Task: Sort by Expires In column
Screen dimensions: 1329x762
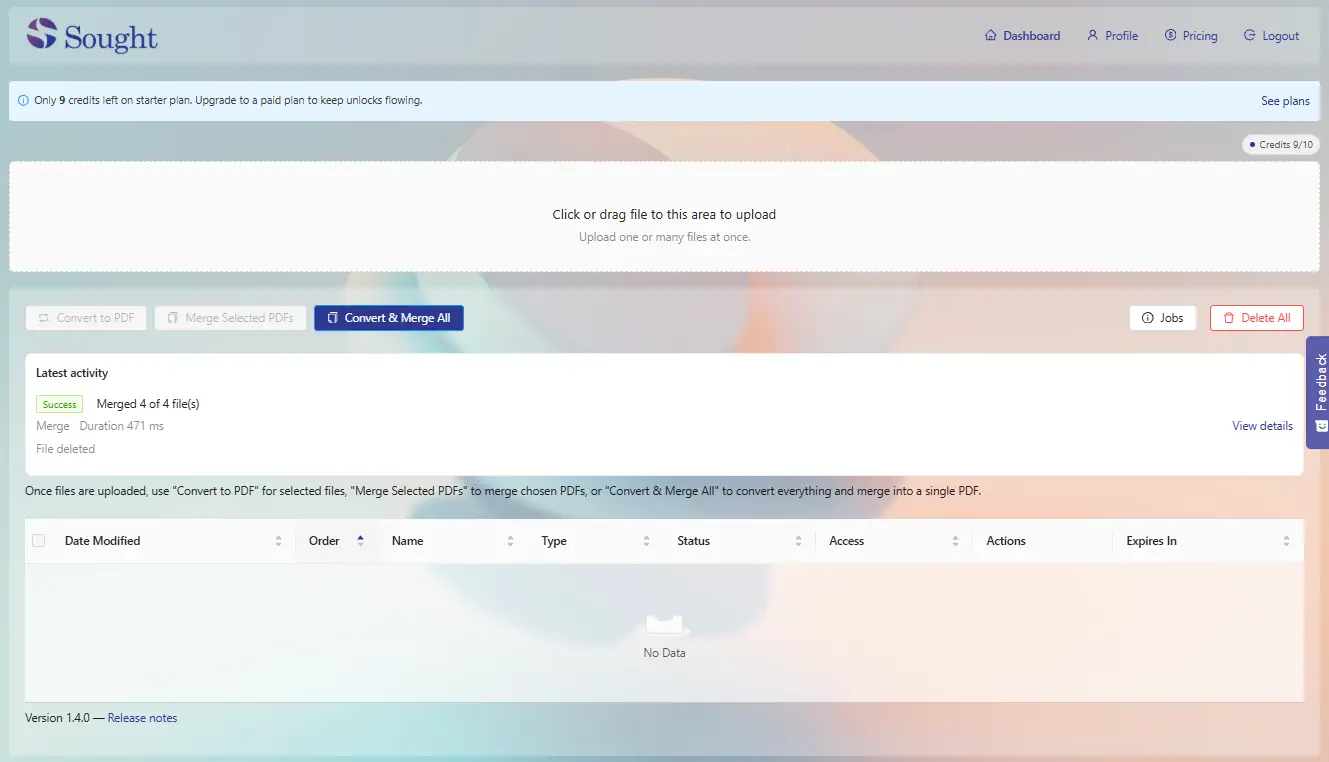Action: tap(1208, 541)
